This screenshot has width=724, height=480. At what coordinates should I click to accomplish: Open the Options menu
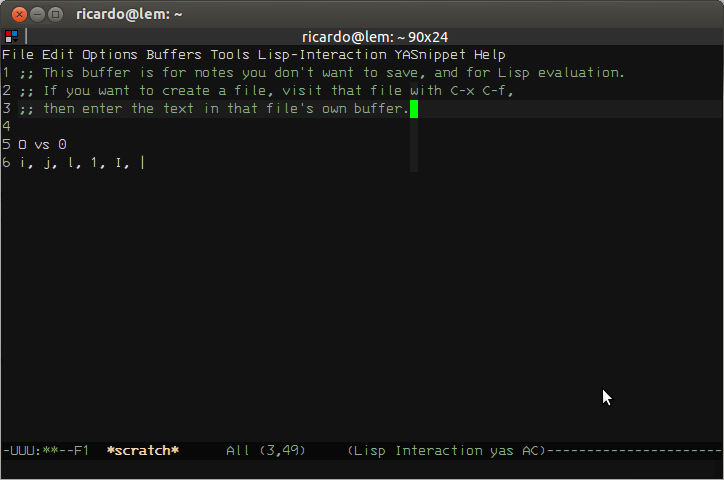tap(110, 54)
